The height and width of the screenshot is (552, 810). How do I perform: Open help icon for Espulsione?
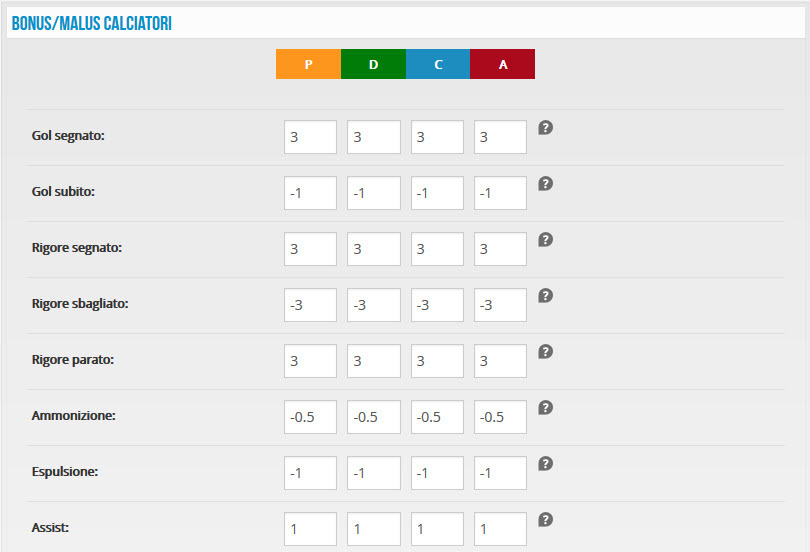[546, 464]
